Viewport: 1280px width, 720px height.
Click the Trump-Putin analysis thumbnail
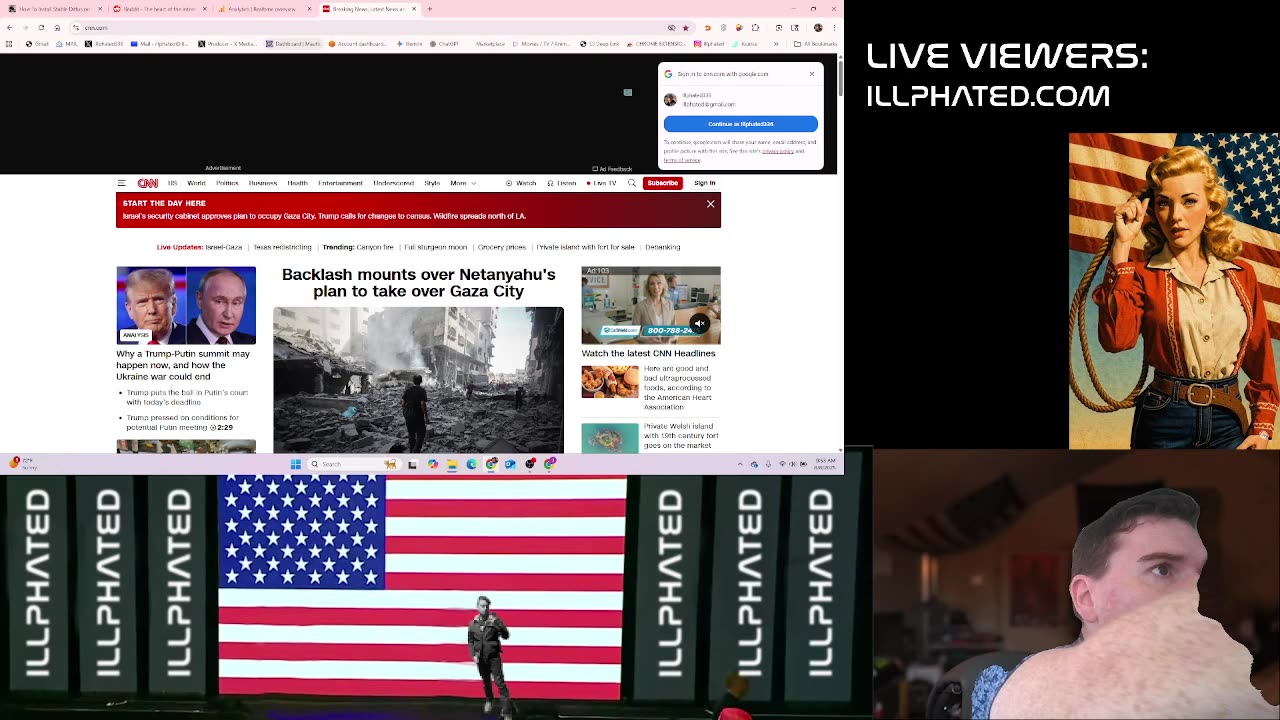(186, 305)
